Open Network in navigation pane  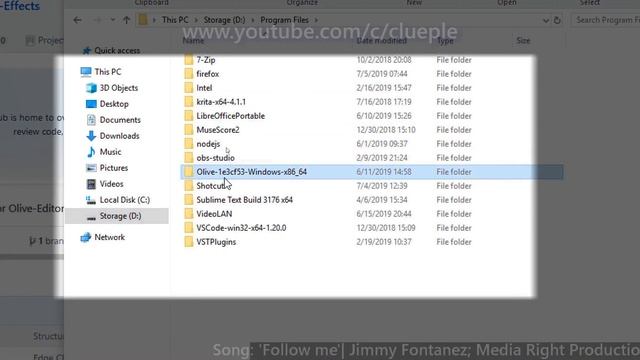click(109, 237)
